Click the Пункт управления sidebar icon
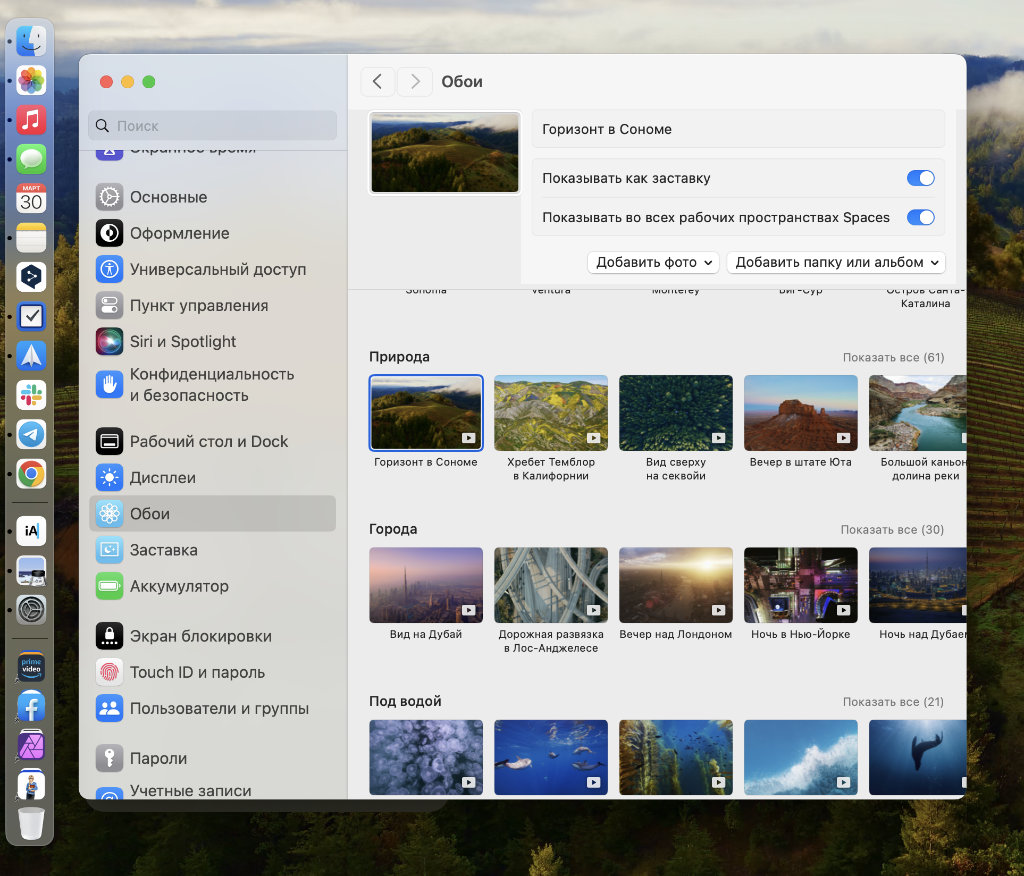Screen dimensions: 1024x876 coord(109,306)
